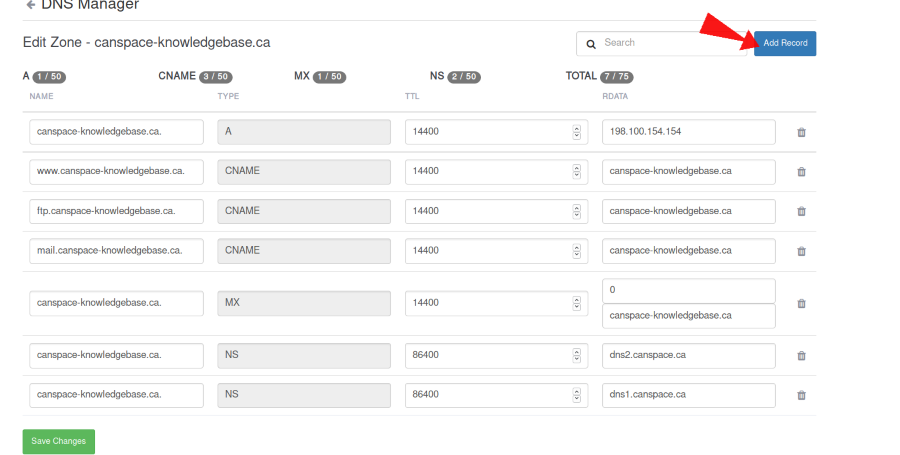Adjust TTL stepper on the MX record
900x455 pixels.
point(576,304)
